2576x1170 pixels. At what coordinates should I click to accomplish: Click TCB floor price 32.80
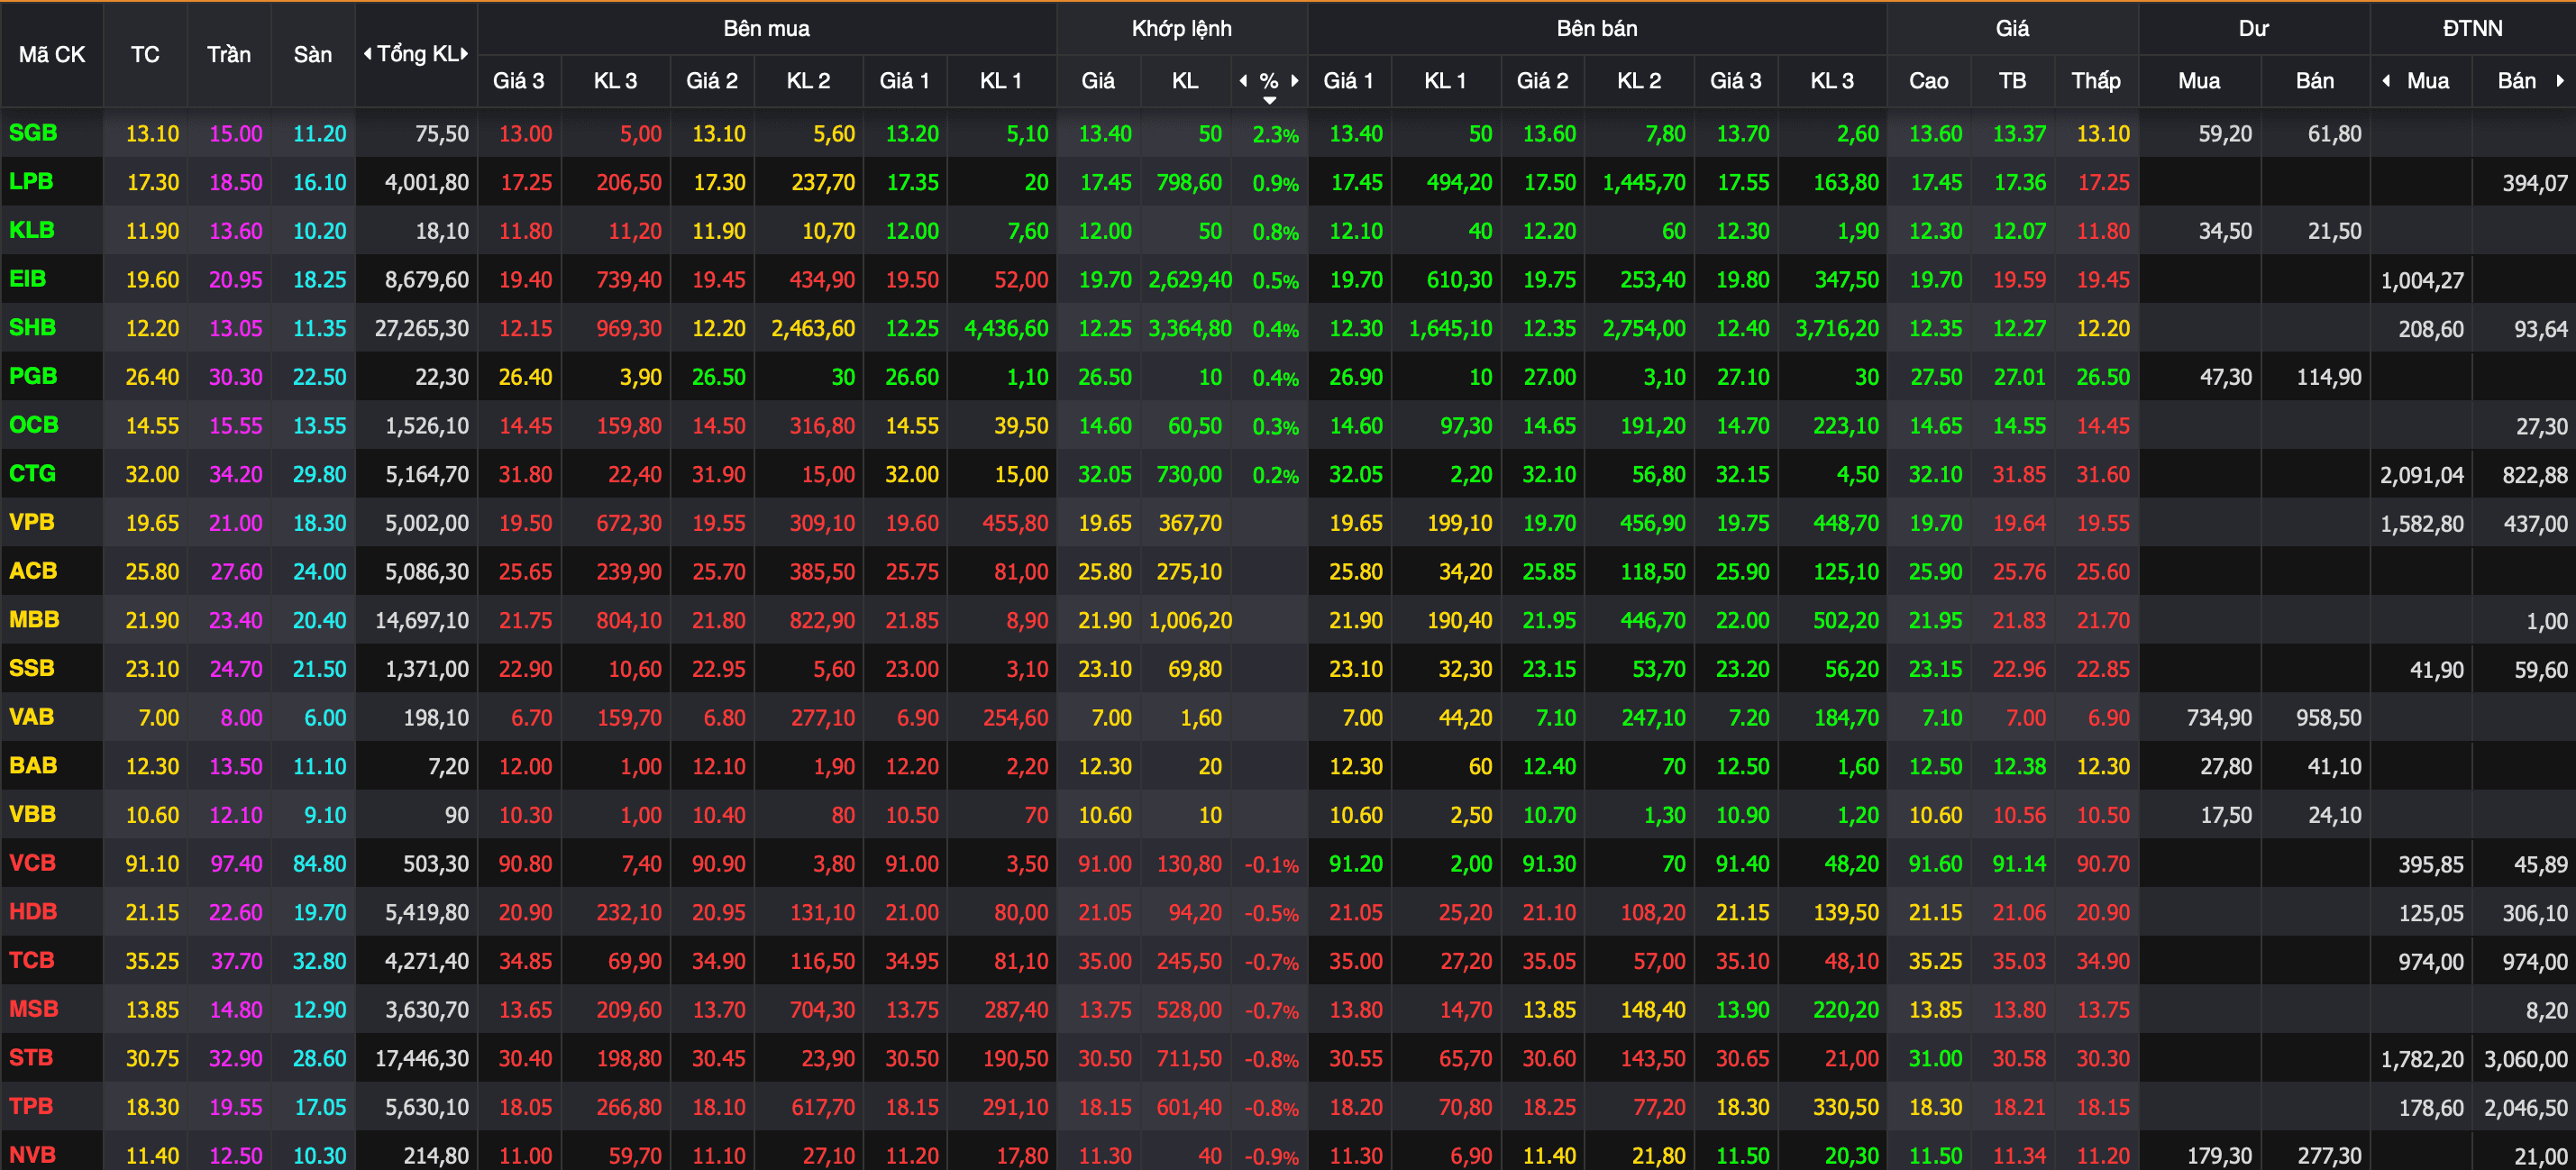click(x=319, y=962)
